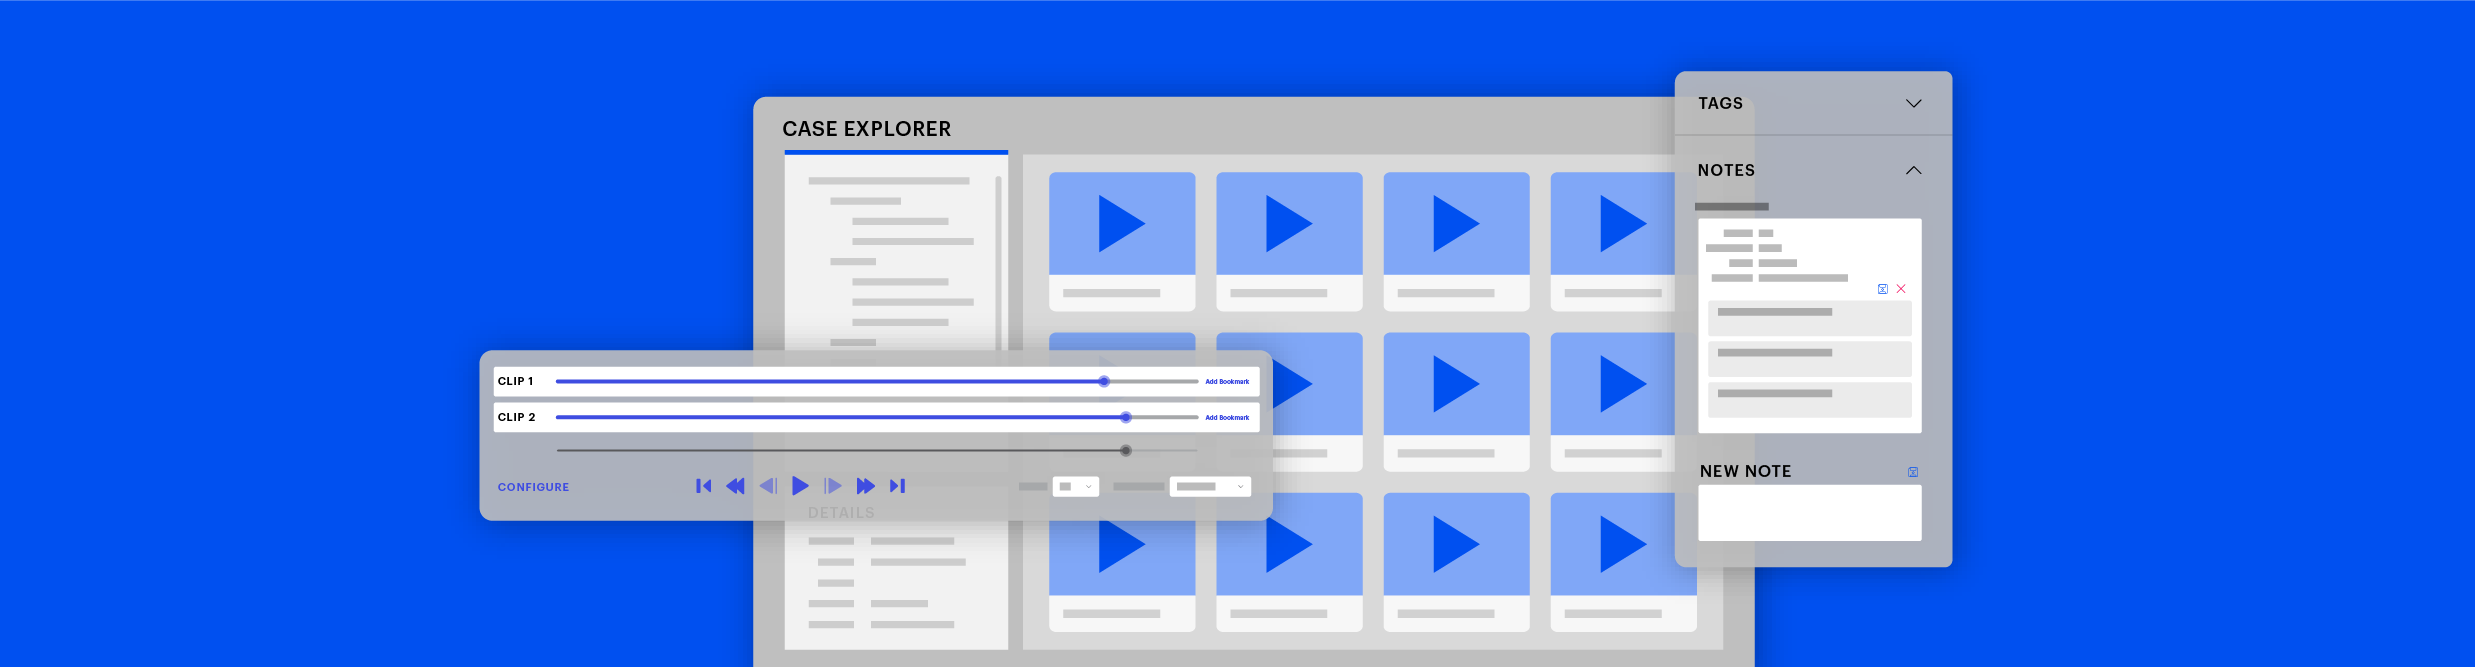Click the Clip 1 timeline slider handle
2475x667 pixels.
coord(1104,382)
